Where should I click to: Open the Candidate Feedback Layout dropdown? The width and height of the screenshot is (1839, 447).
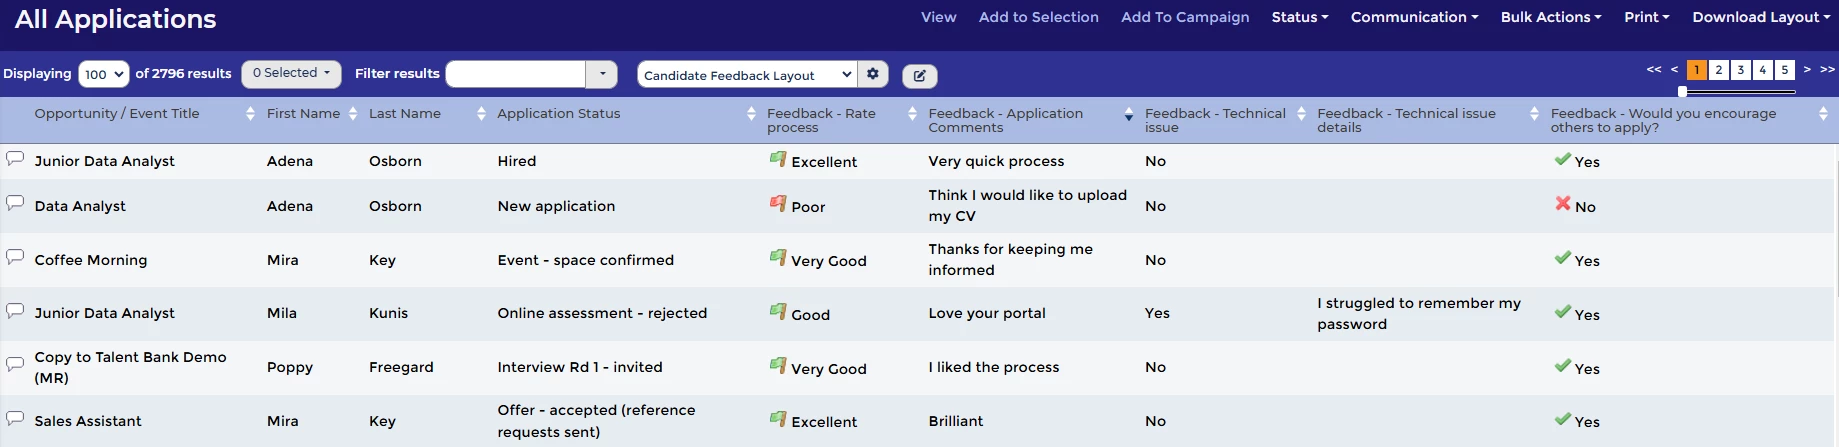(747, 75)
